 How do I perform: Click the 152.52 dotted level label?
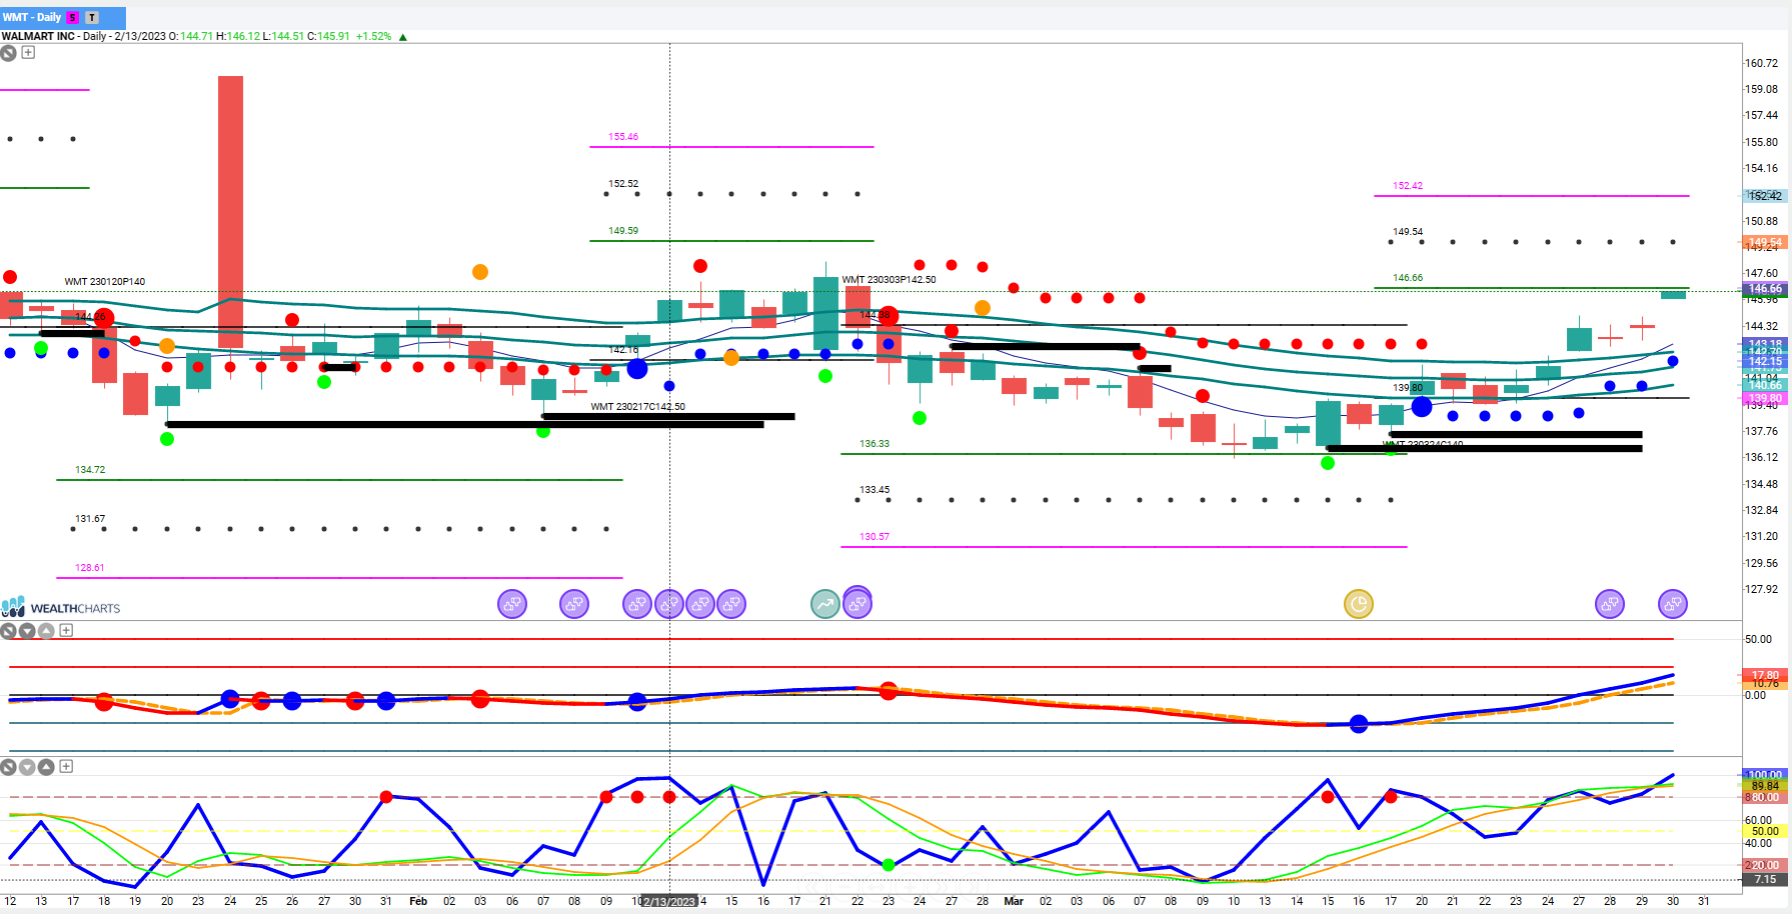(x=623, y=184)
